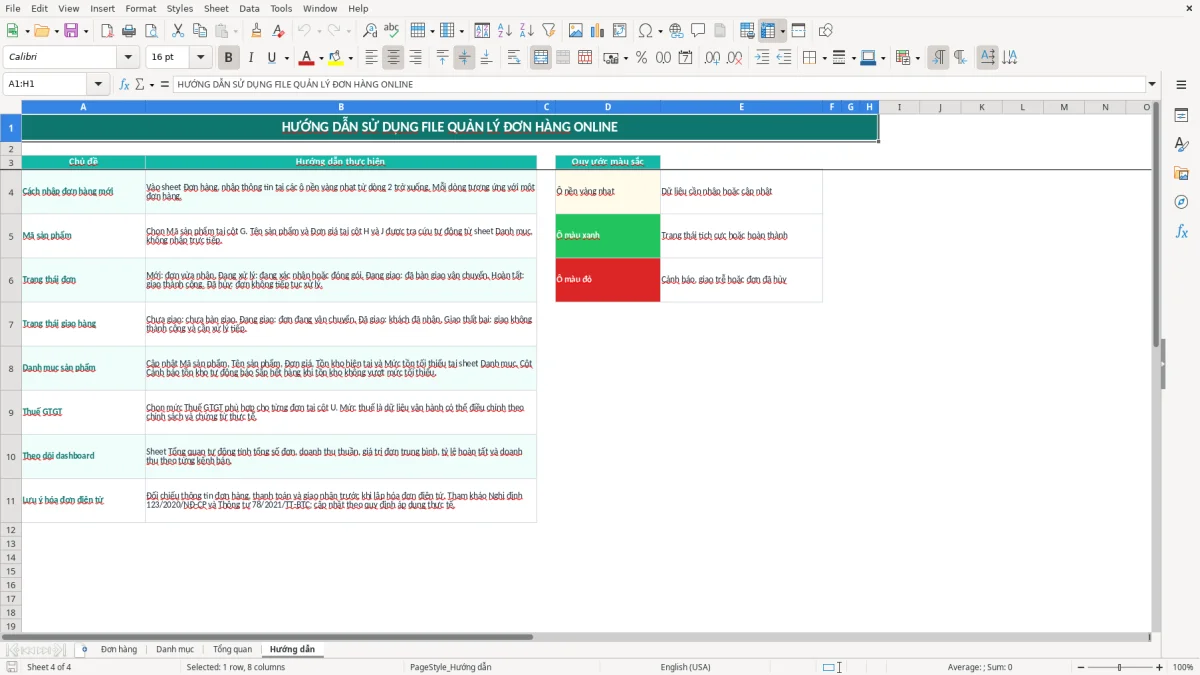Insert an image
Viewport: 1200px width, 675px height.
coord(576,31)
